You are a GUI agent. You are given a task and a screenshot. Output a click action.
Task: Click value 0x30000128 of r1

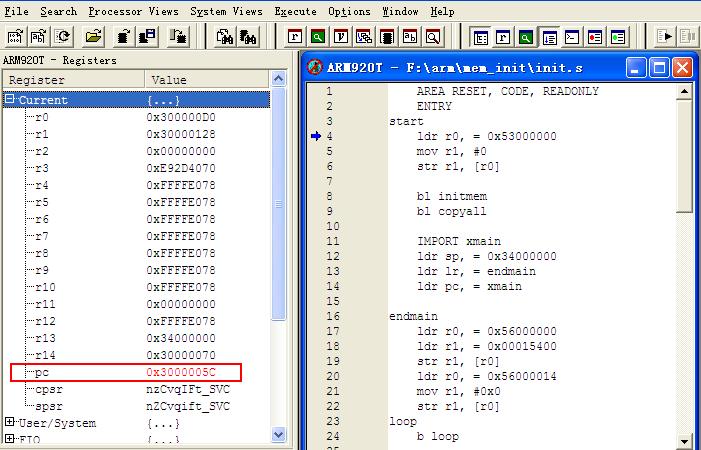click(x=181, y=134)
